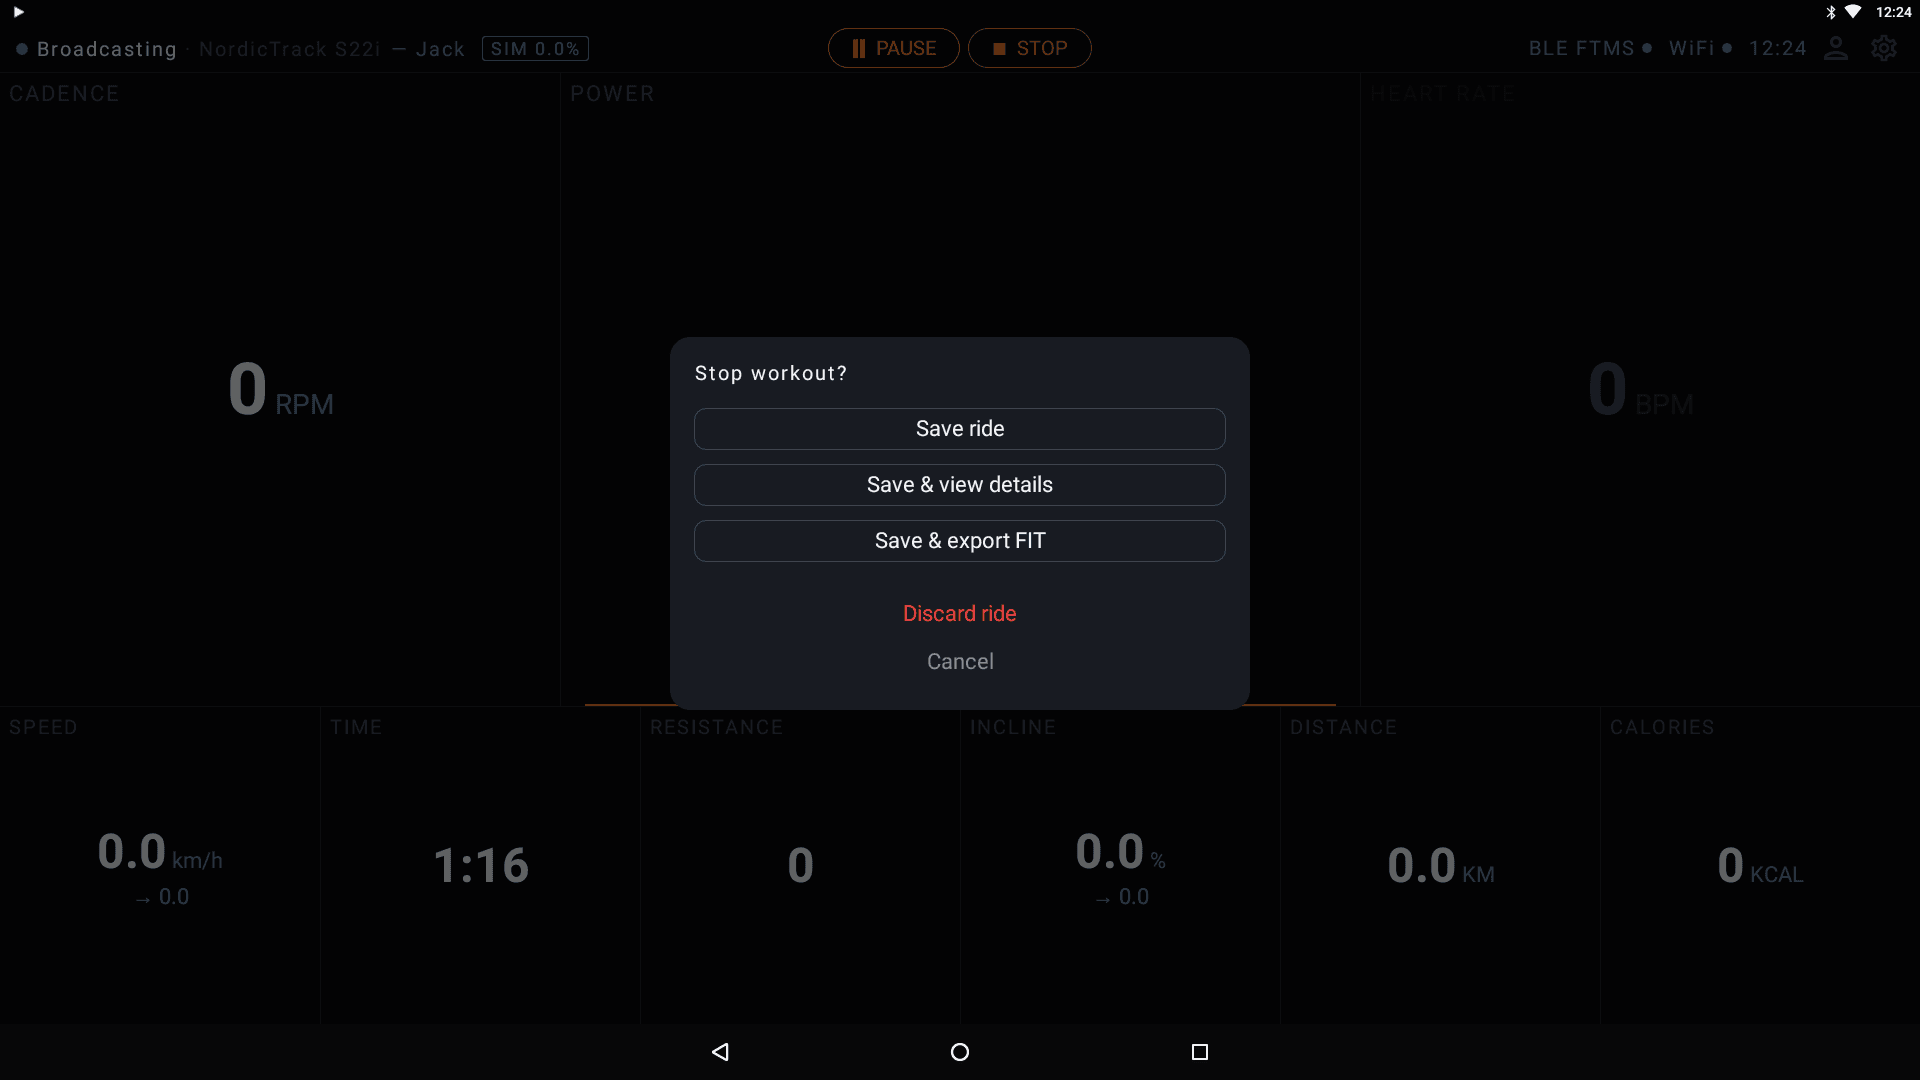The width and height of the screenshot is (1920, 1080).
Task: Tap the Android back navigation arrow
Action: click(720, 1052)
